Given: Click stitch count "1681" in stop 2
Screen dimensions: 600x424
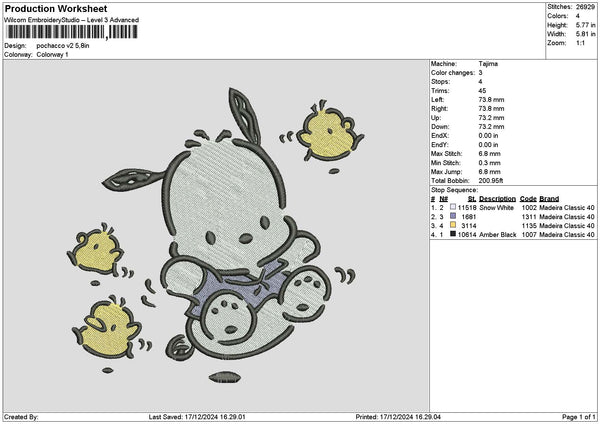Looking at the screenshot, I should 469,217.
